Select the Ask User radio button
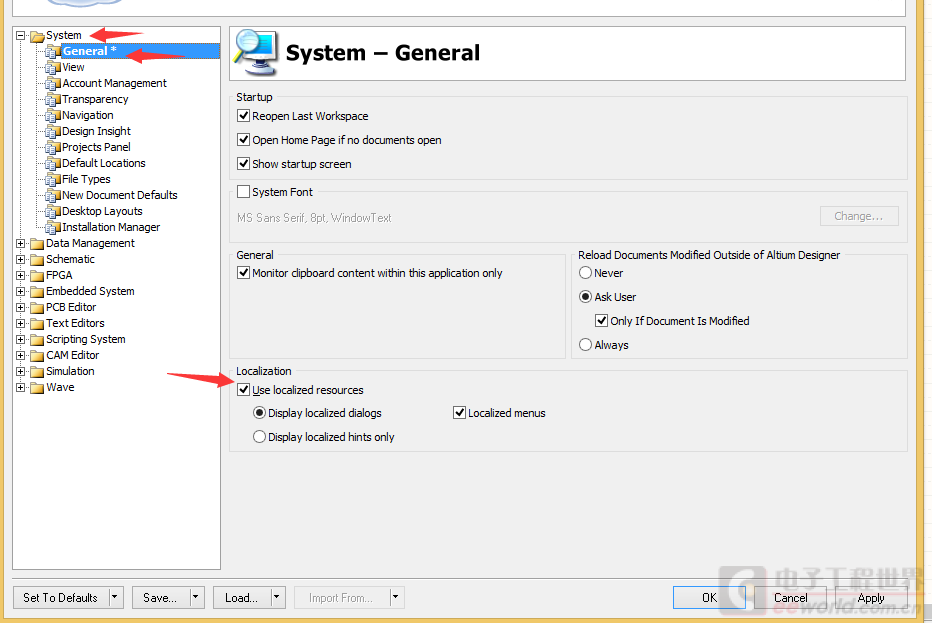This screenshot has height=623, width=932. coord(585,297)
